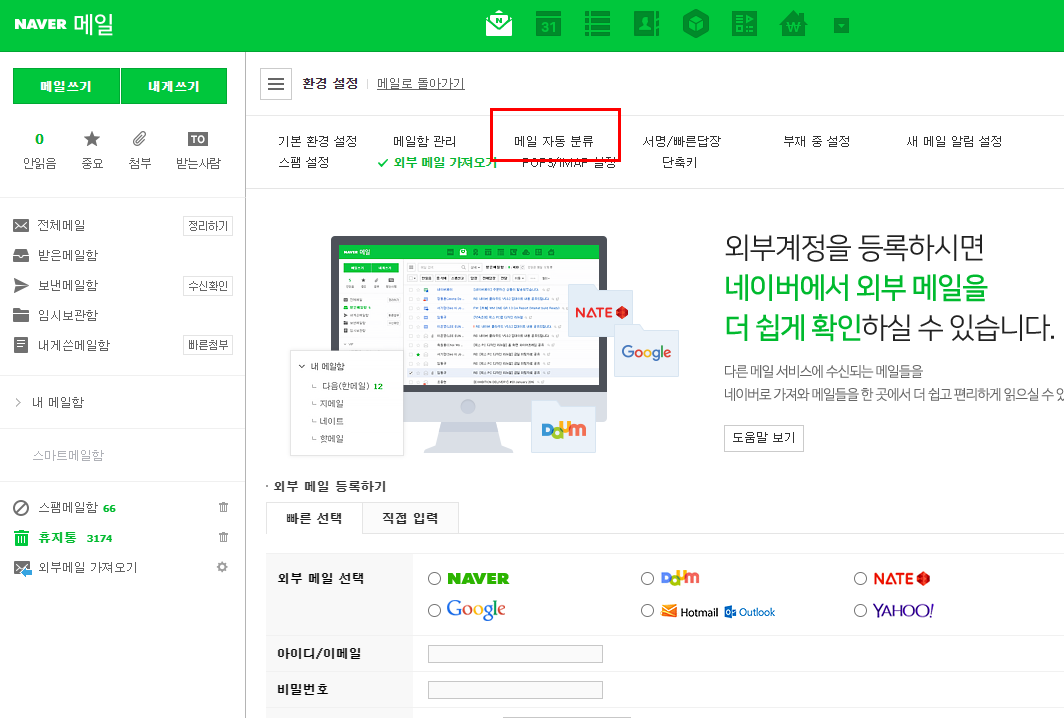This screenshot has width=1064, height=718.
Task: Open the calendar icon showing 31
Action: click(548, 24)
